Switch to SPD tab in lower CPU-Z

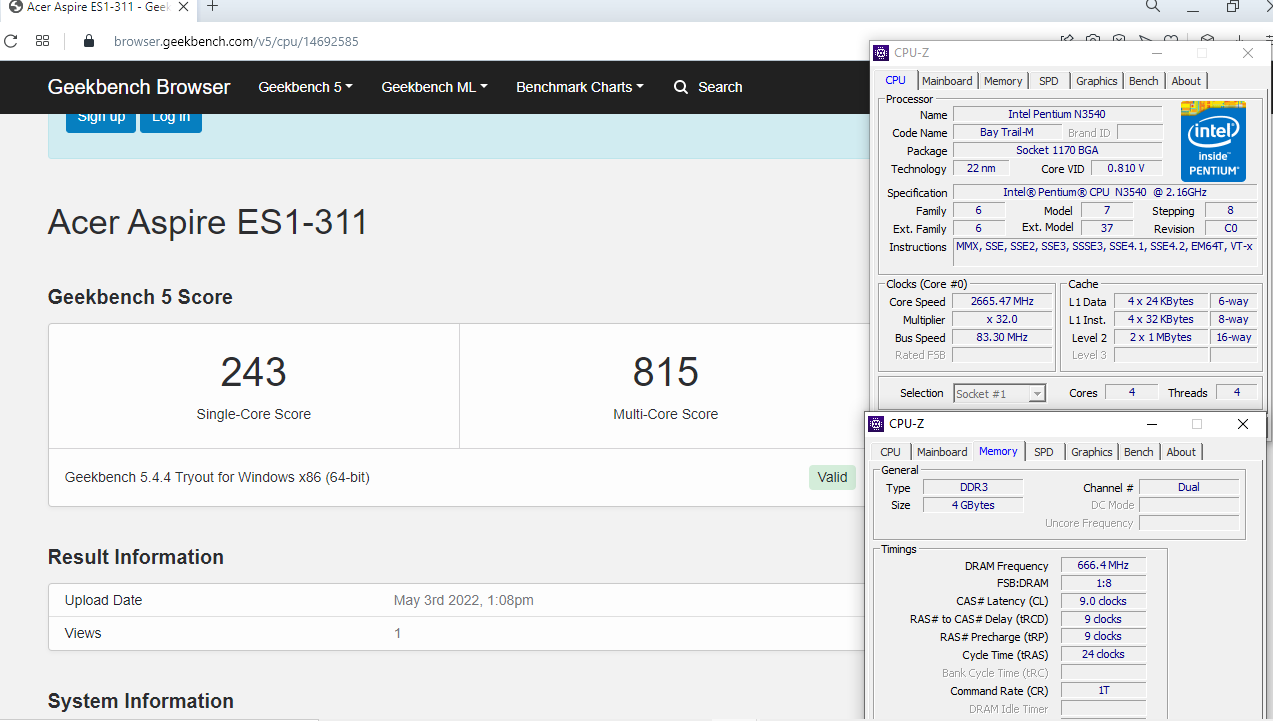tap(1044, 452)
